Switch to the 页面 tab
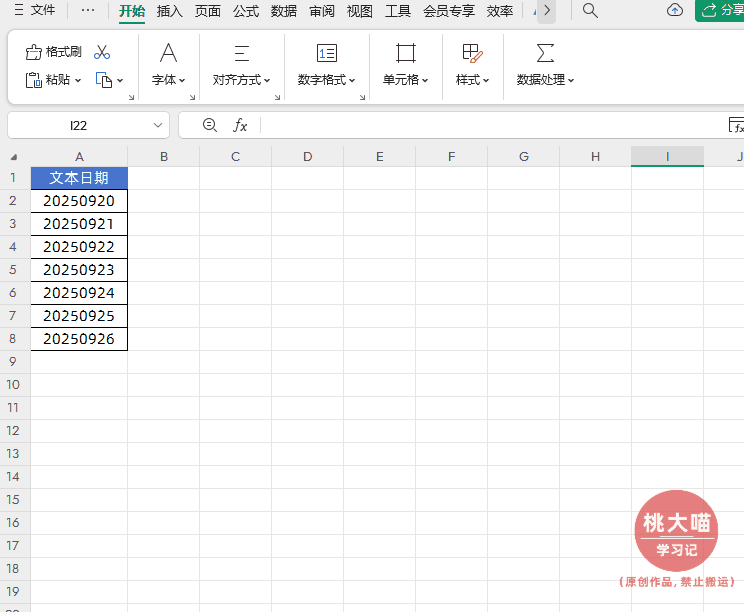The image size is (744, 612). [207, 10]
